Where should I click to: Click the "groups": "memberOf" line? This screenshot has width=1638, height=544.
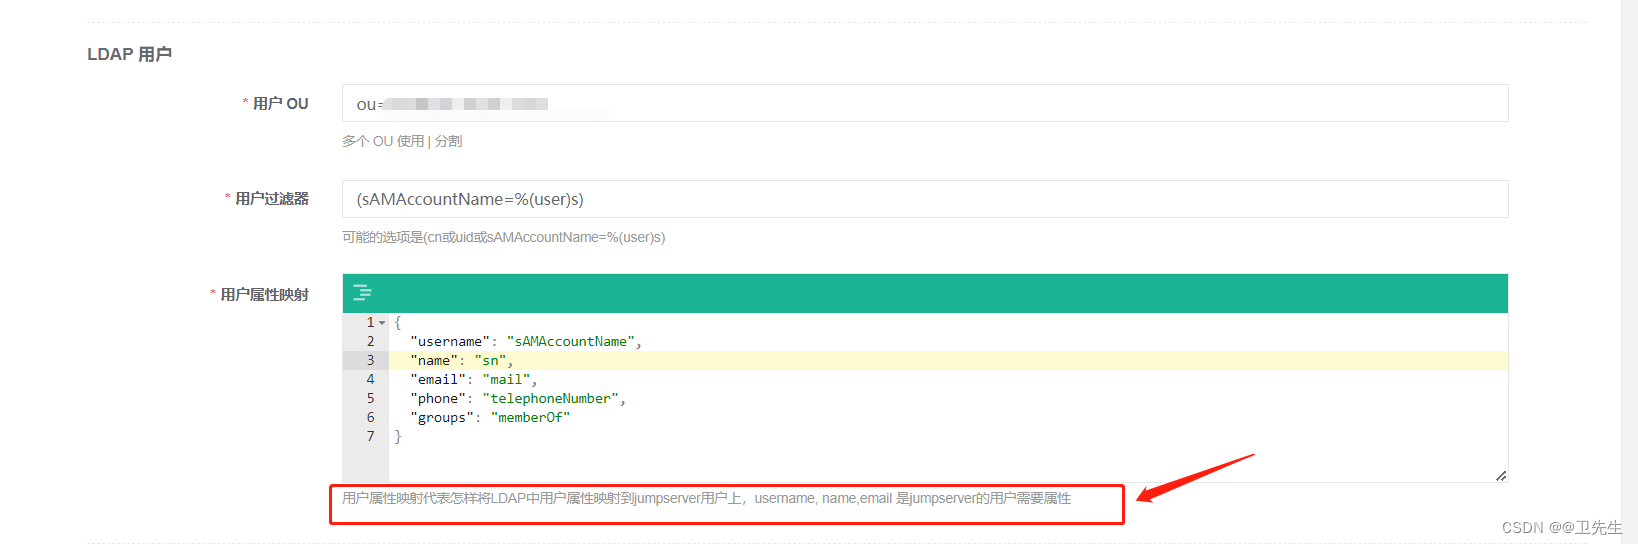(490, 417)
